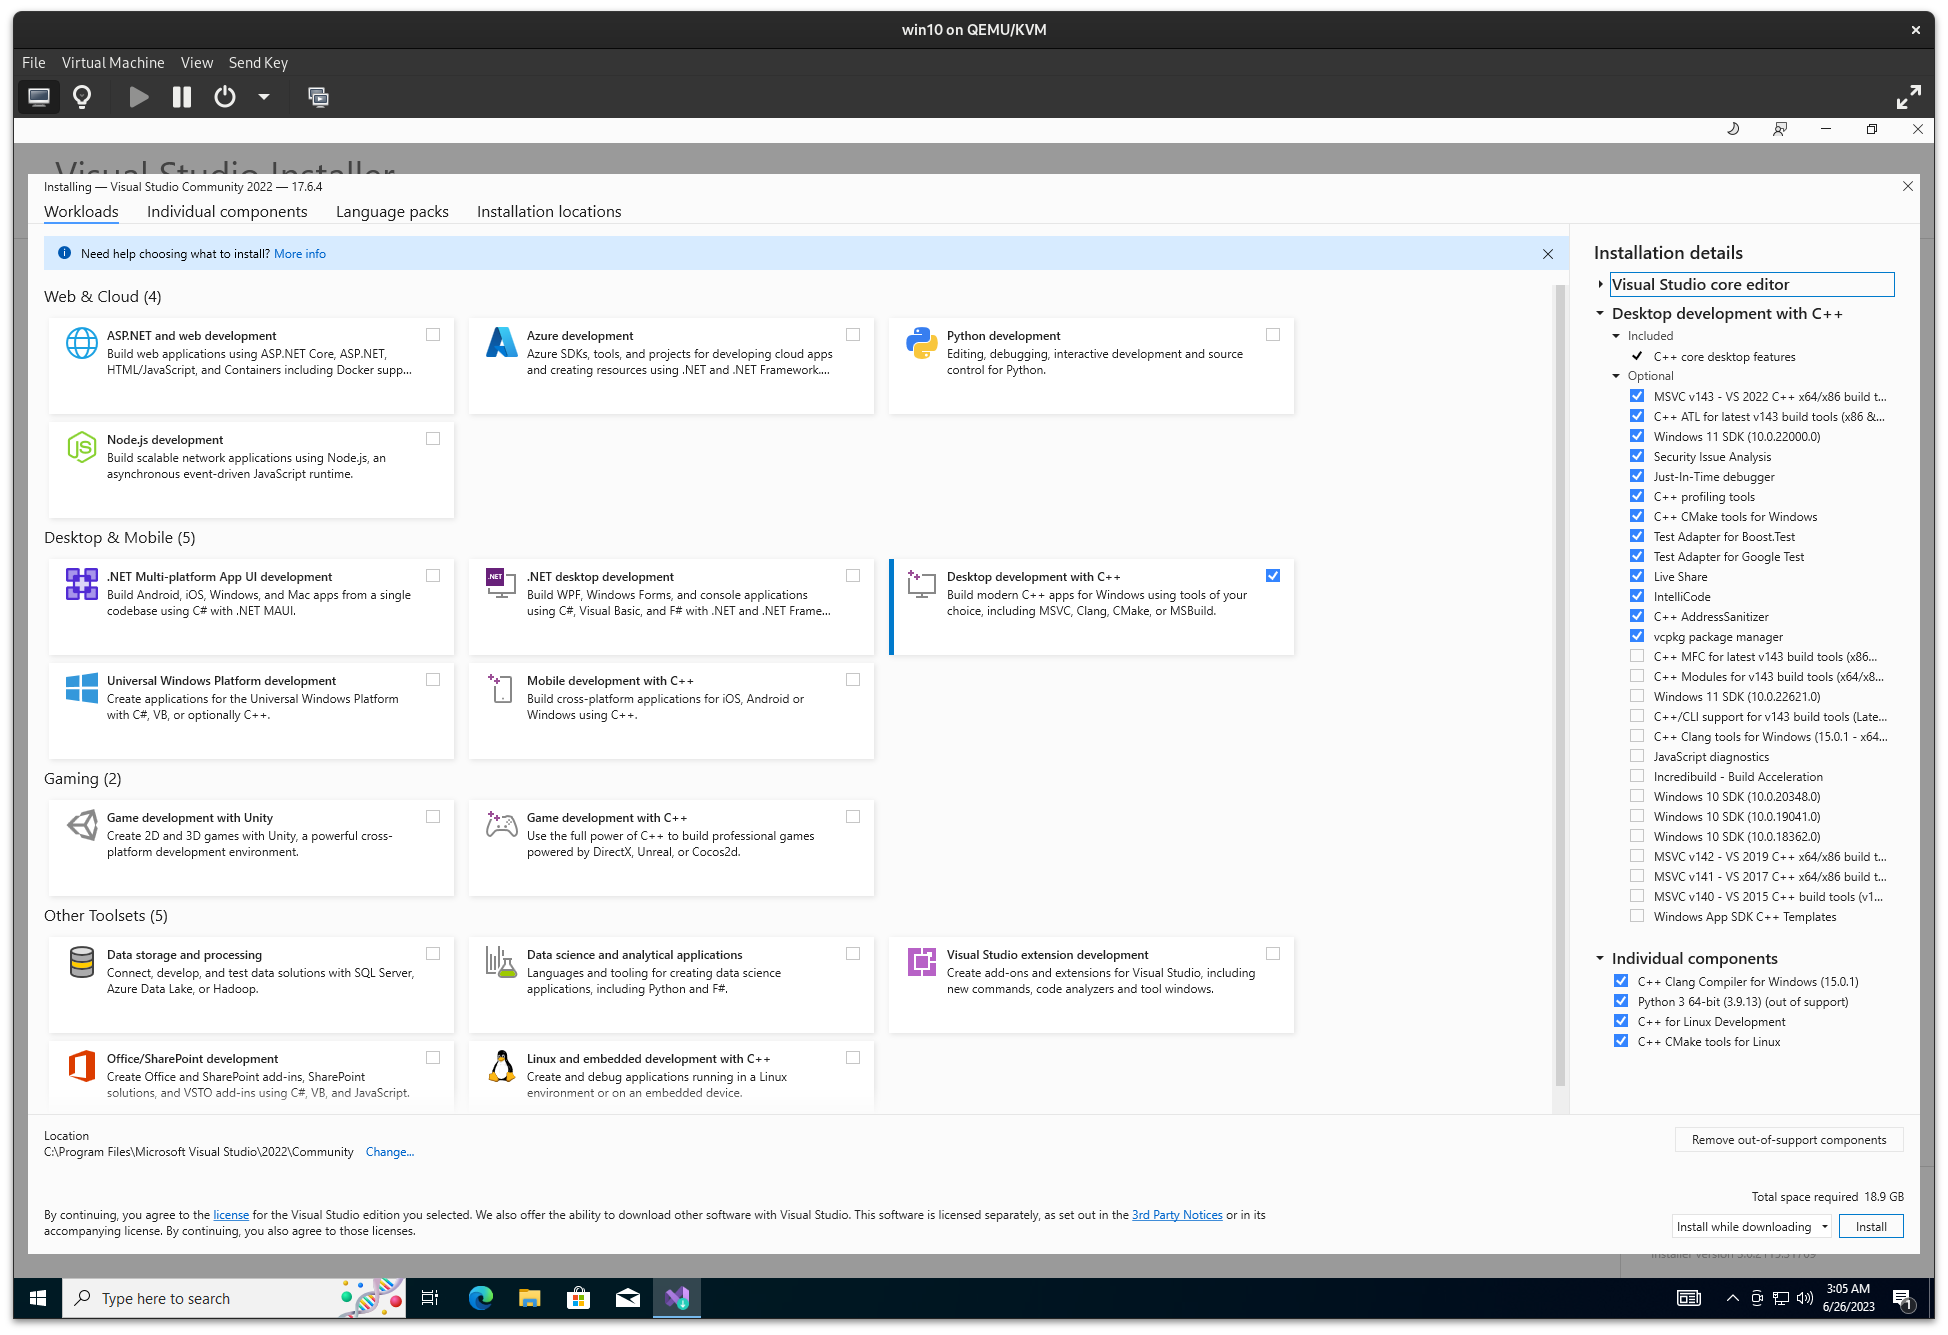The image size is (1948, 1335).
Task: Click the 'Install while downloading' dropdown arrow
Action: [1822, 1225]
